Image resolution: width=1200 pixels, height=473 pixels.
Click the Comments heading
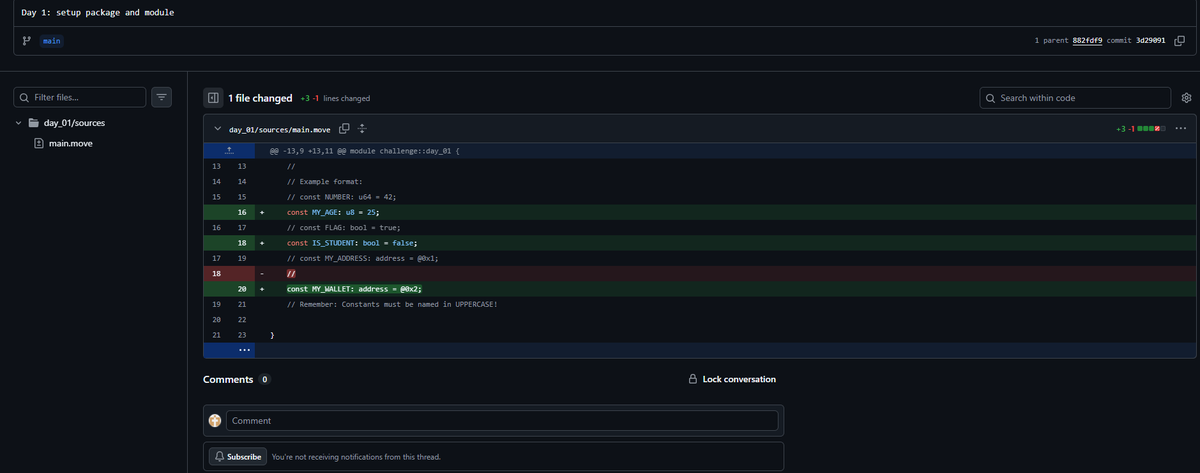coord(229,380)
